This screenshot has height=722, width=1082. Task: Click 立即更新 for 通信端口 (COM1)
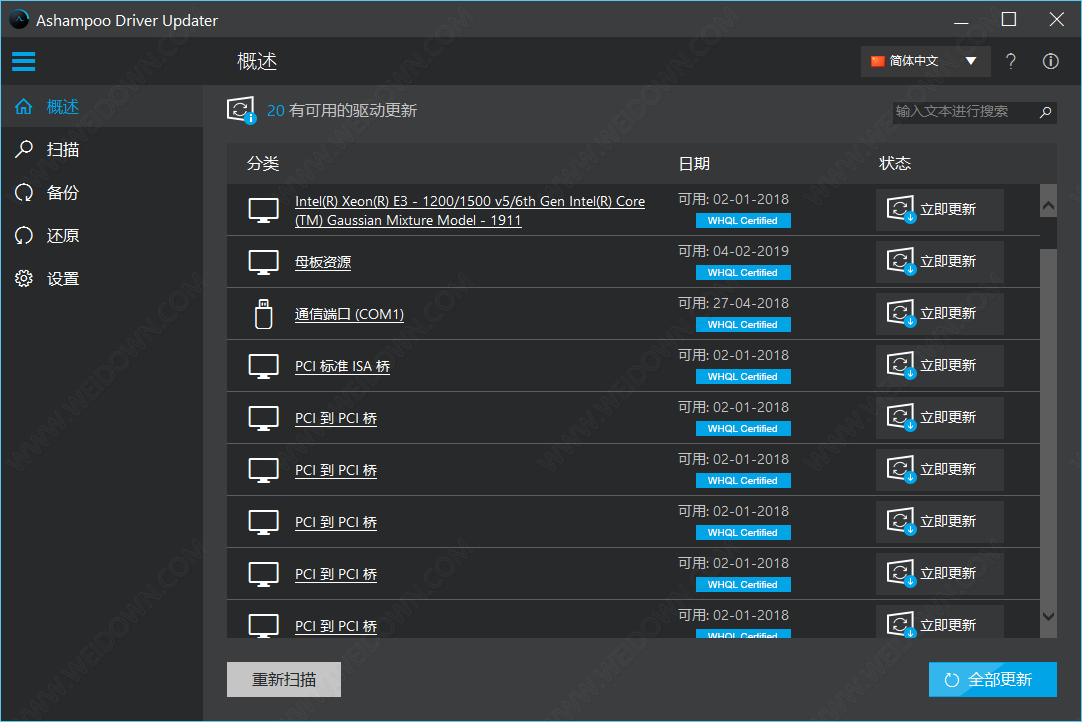(939, 313)
